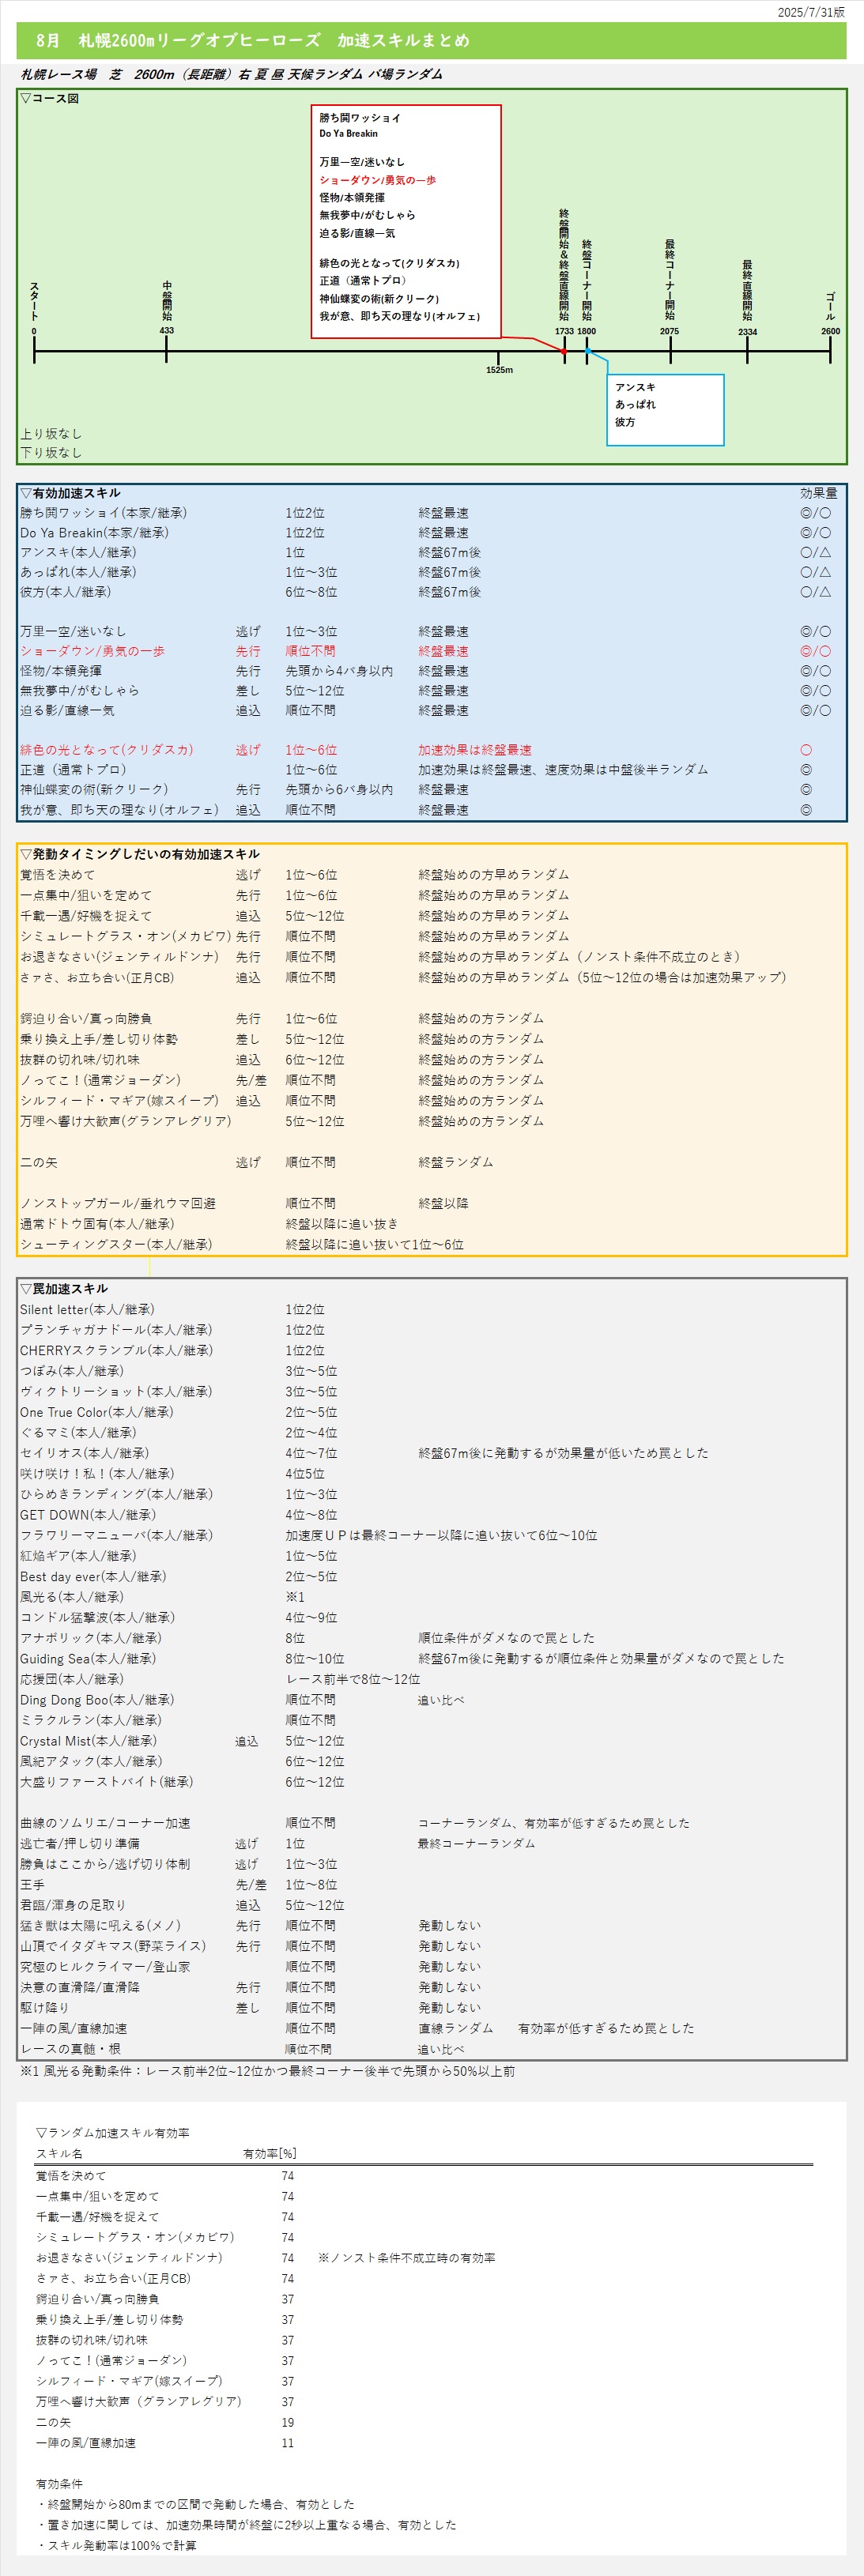Click the '王手' skill name

(x=33, y=1885)
